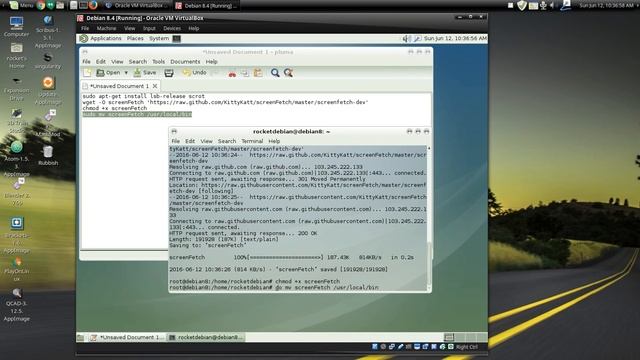This screenshot has width=640, height=360.
Task: Click the host panel shield security icon
Action: pyautogui.click(x=522, y=5)
